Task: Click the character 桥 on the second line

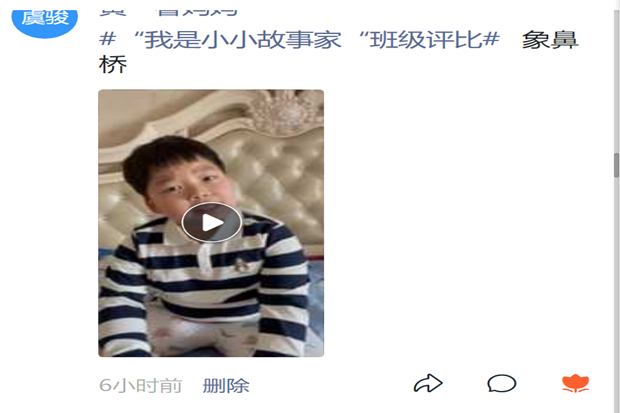Action: click(x=113, y=64)
